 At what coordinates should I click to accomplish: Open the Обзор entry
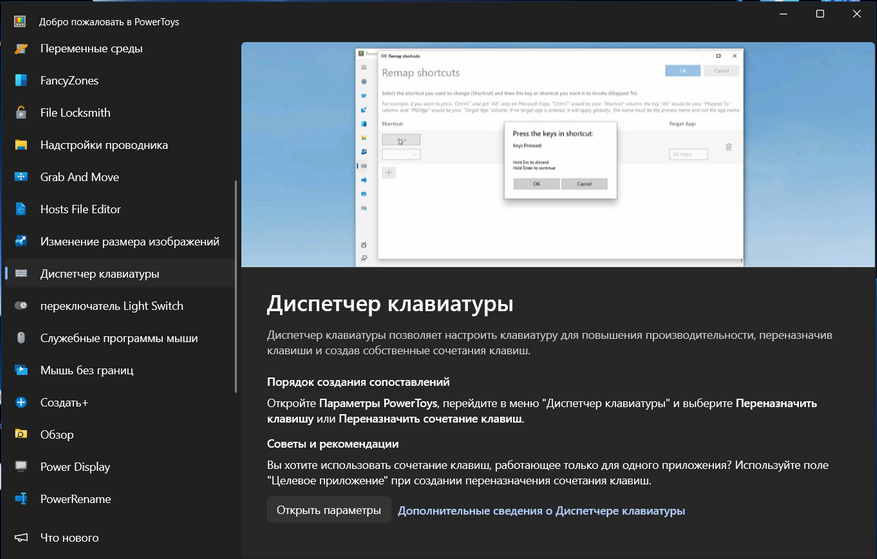click(x=120, y=434)
